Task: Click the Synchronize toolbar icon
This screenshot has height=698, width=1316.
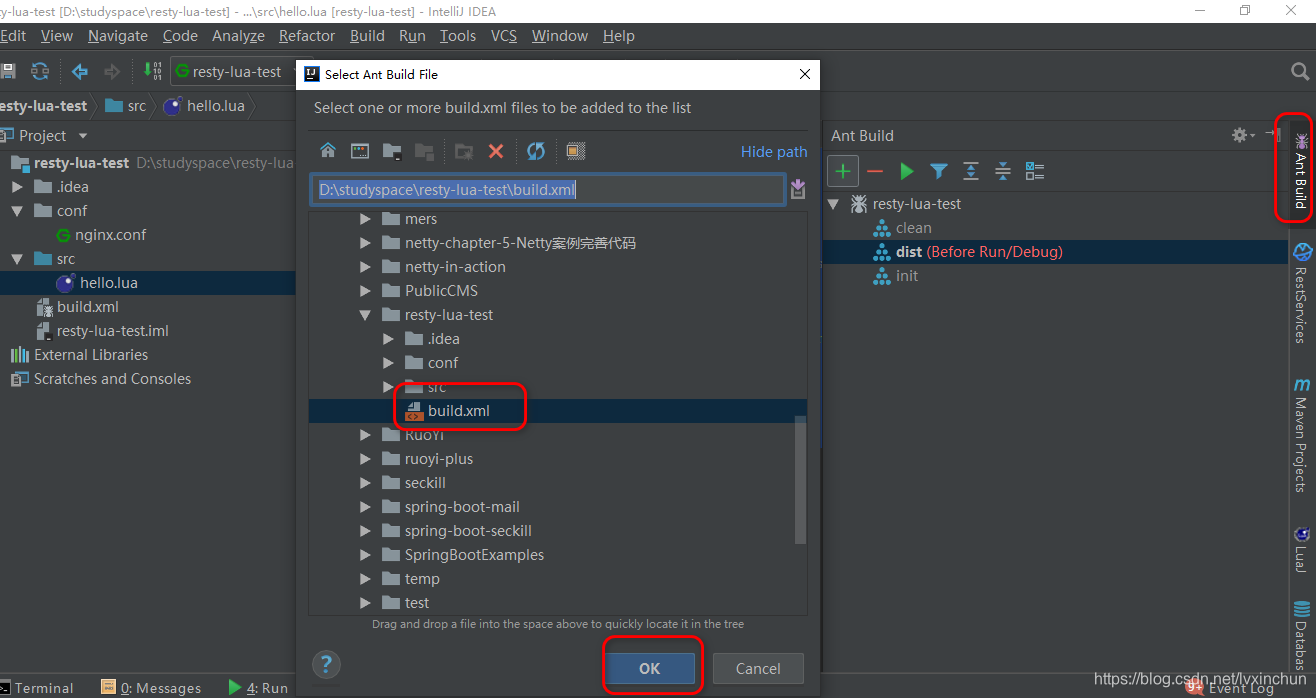Action: click(40, 71)
